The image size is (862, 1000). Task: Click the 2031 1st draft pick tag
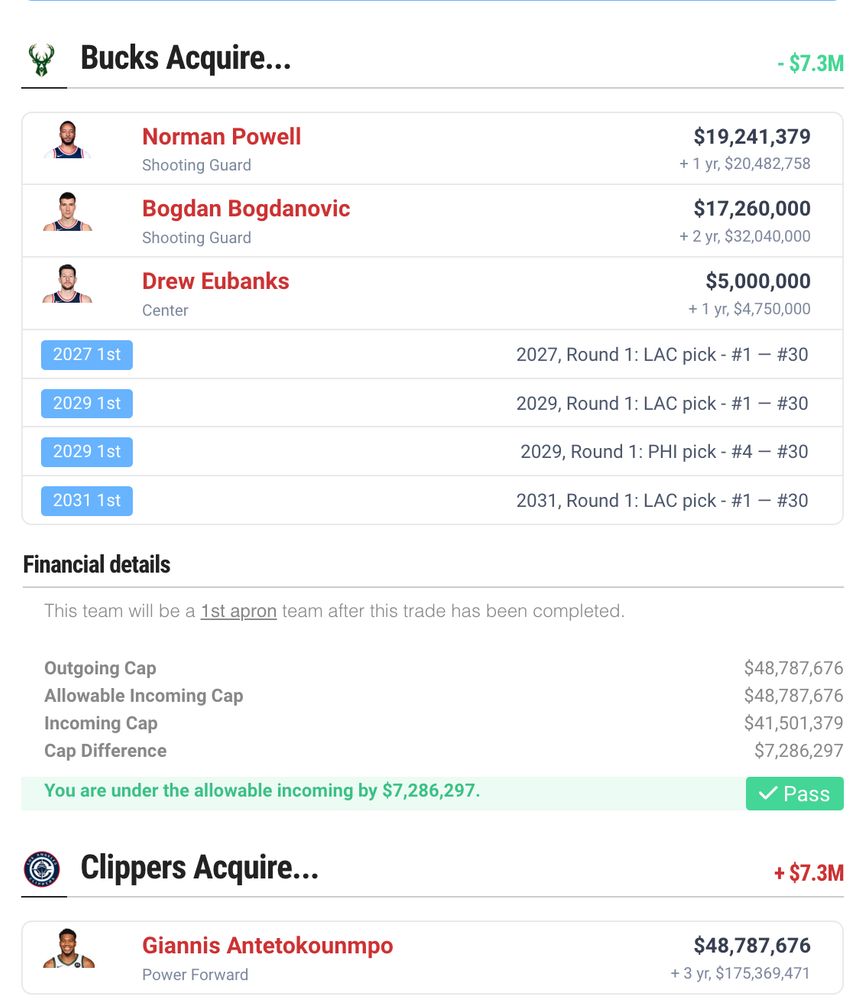click(87, 501)
